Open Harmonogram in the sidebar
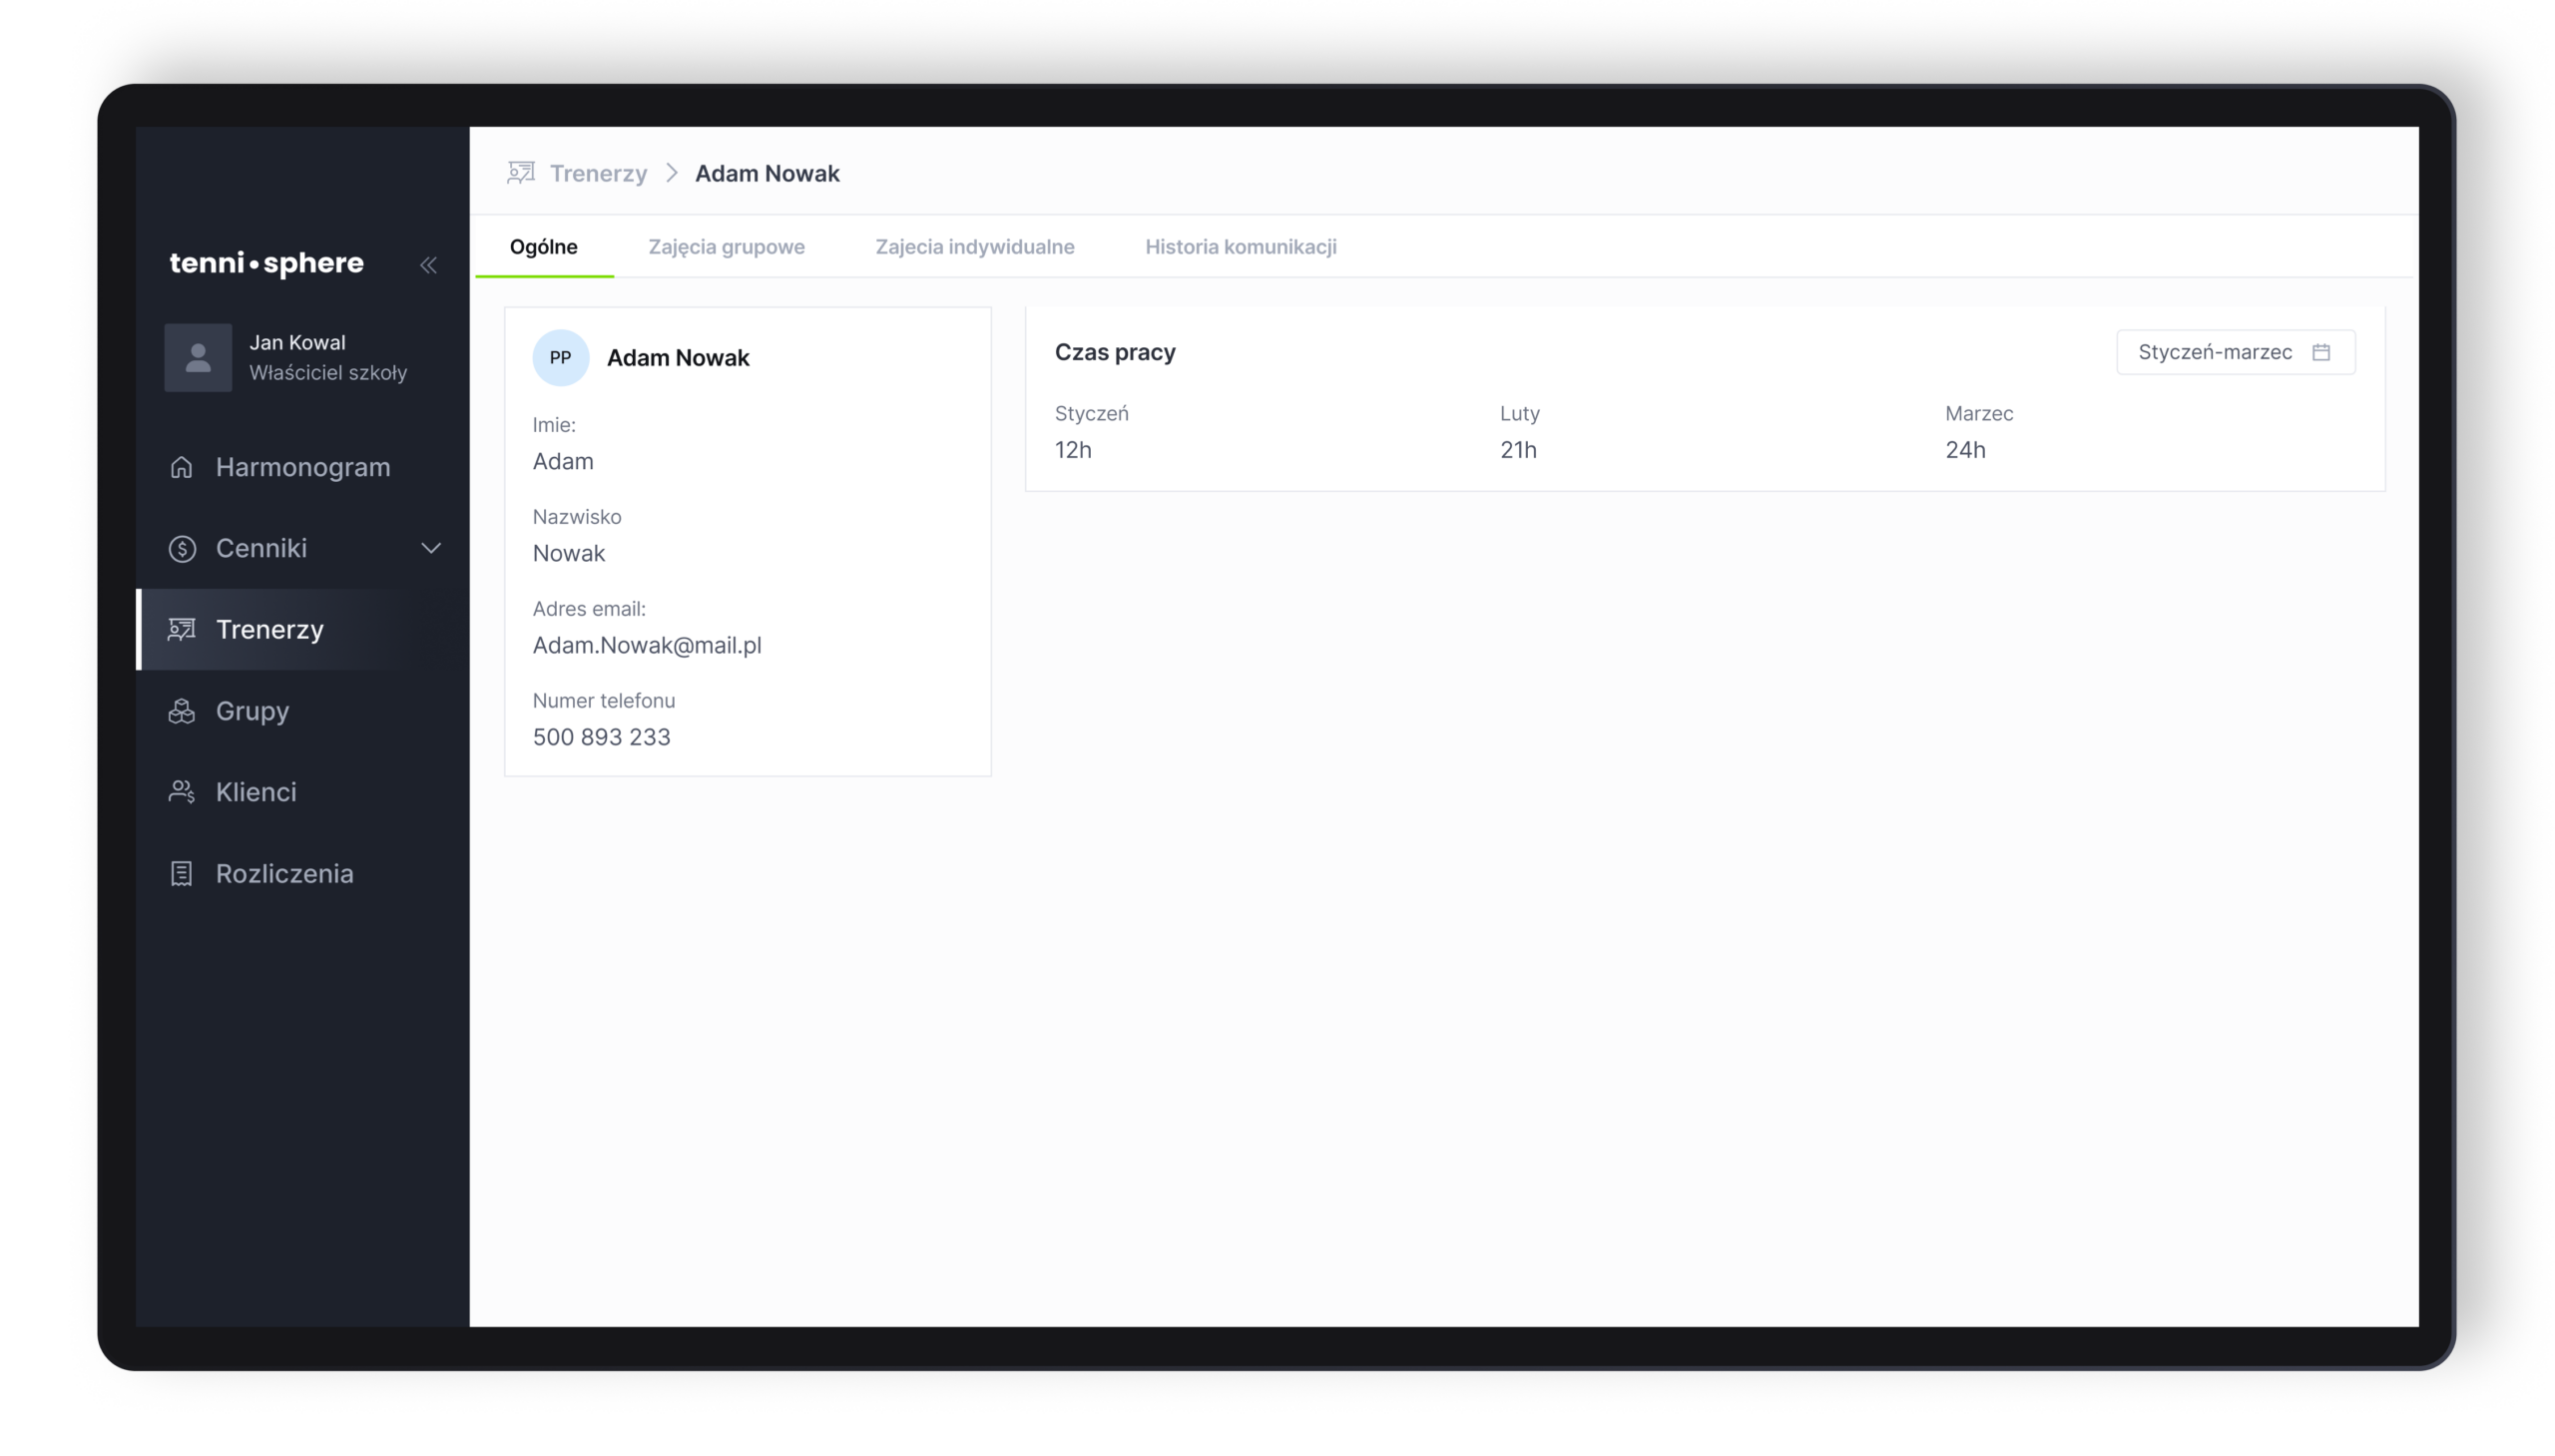This screenshot has height=1456, width=2555. coord(302,467)
